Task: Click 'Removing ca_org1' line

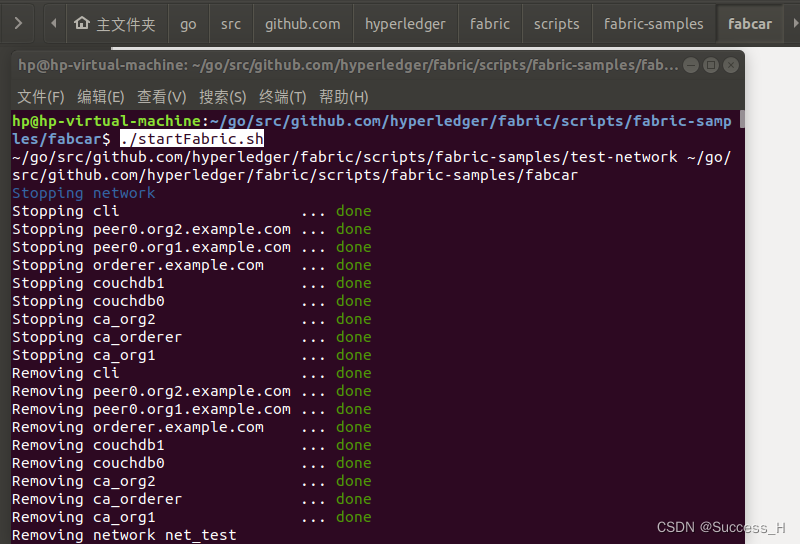Action: click(x=192, y=517)
